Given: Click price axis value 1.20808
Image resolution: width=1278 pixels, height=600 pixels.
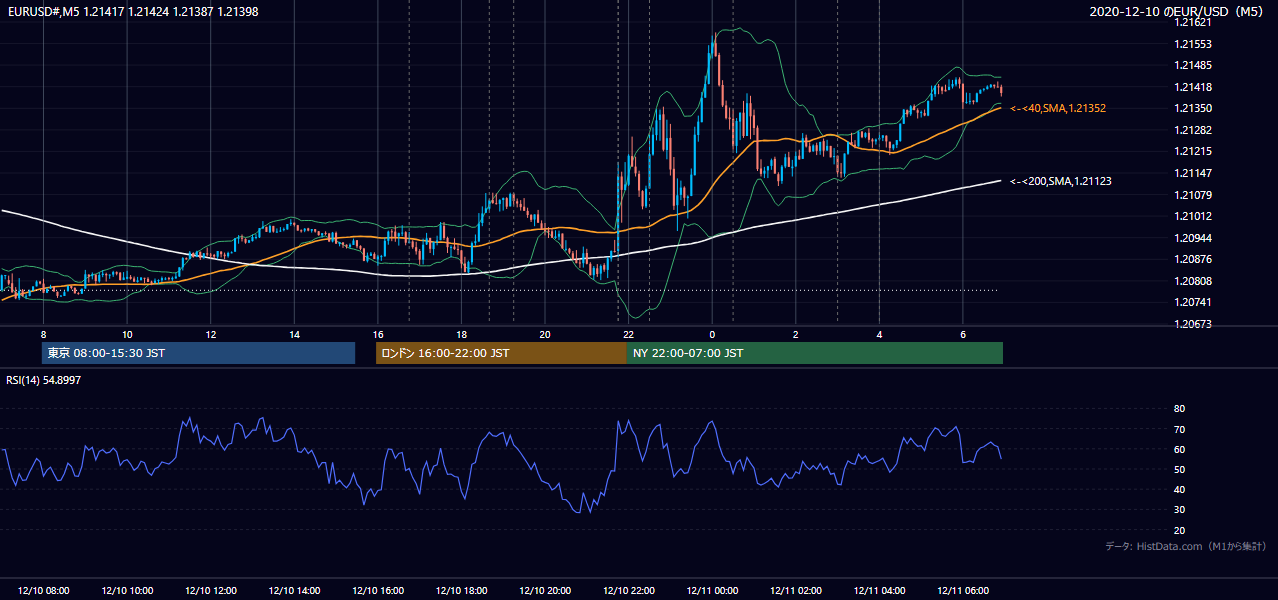Looking at the screenshot, I should pyautogui.click(x=1194, y=281).
